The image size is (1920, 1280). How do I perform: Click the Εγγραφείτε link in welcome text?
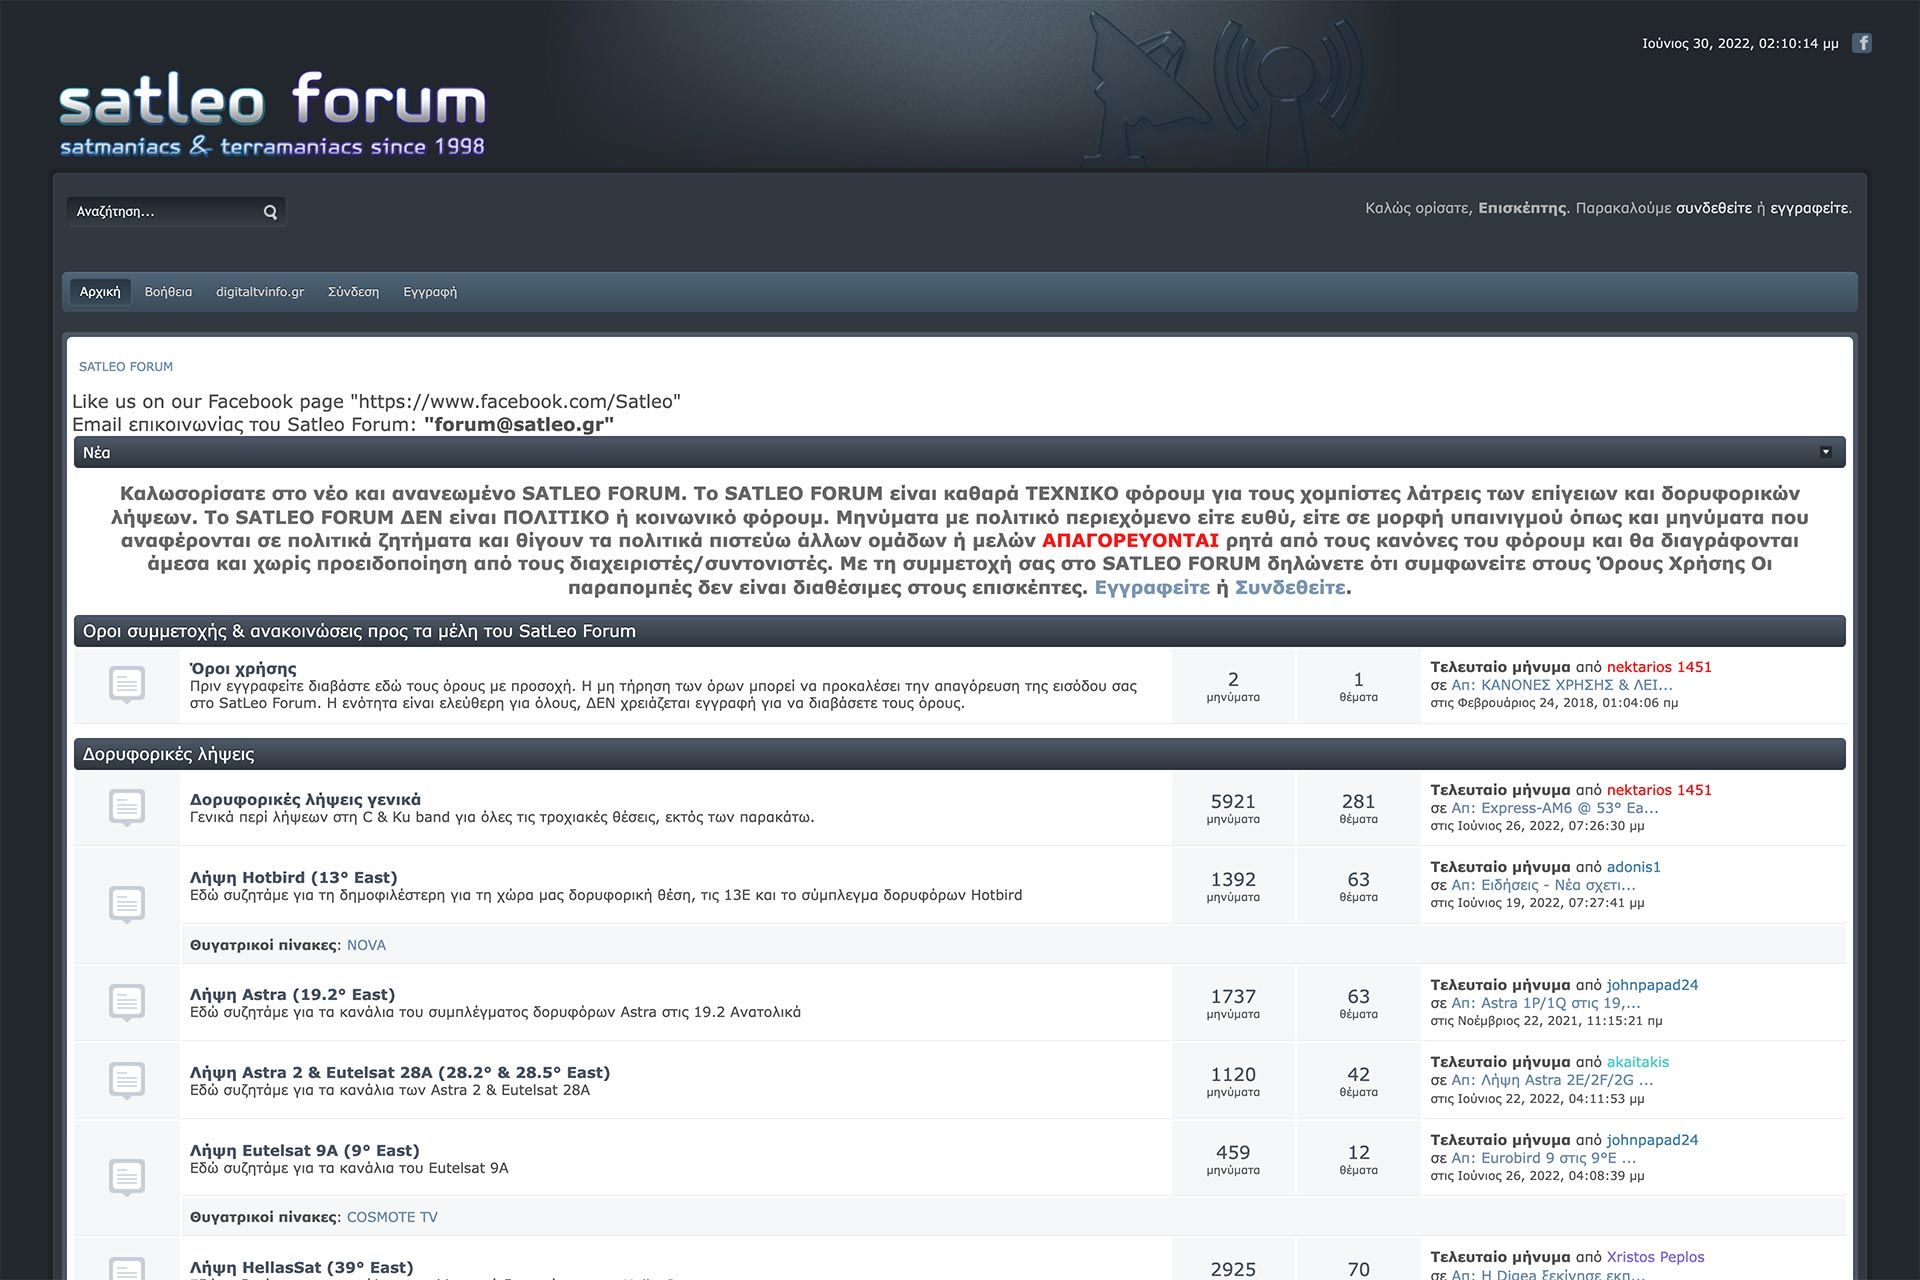1151,588
